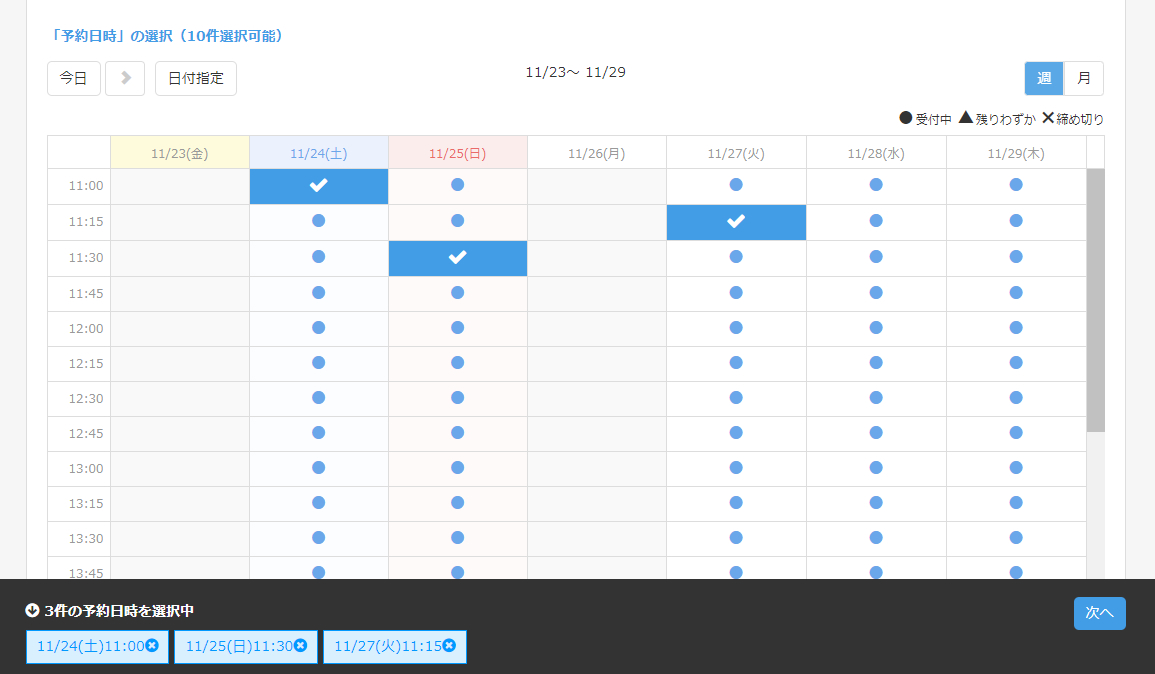Screen dimensions: 1155x674
Task: Open the 日付指定 date picker
Action: (x=196, y=78)
